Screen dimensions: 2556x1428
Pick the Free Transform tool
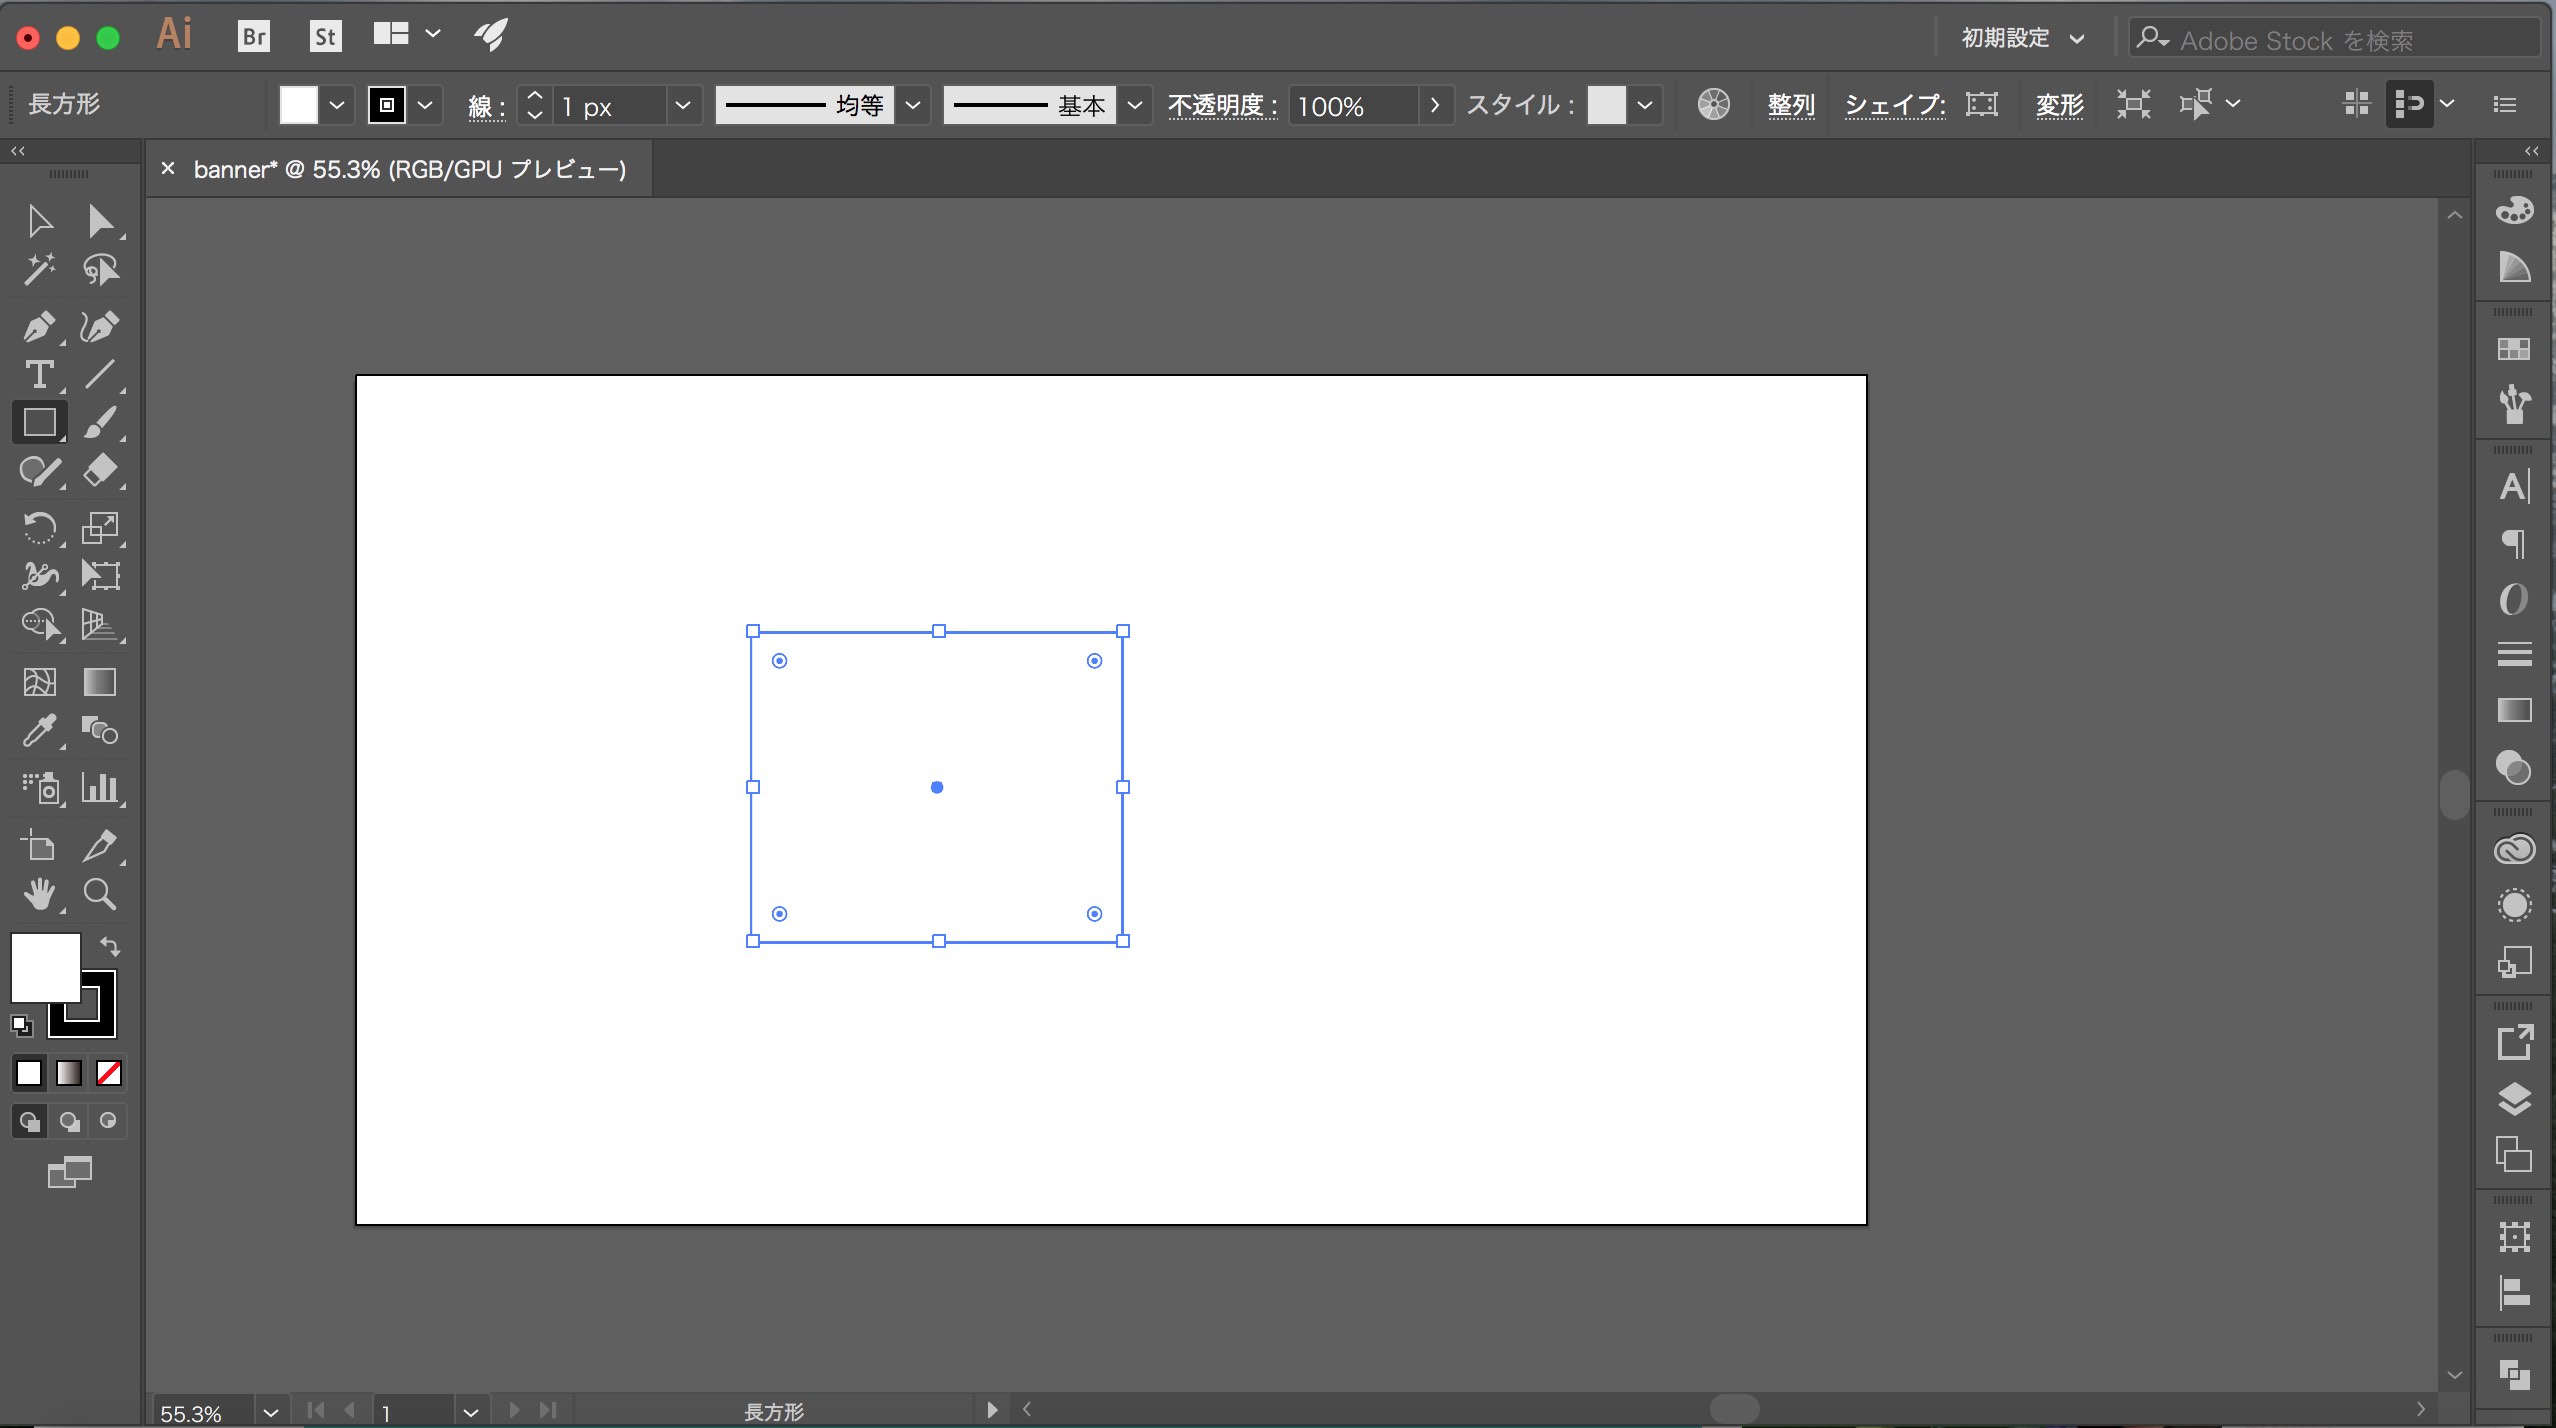[x=100, y=575]
